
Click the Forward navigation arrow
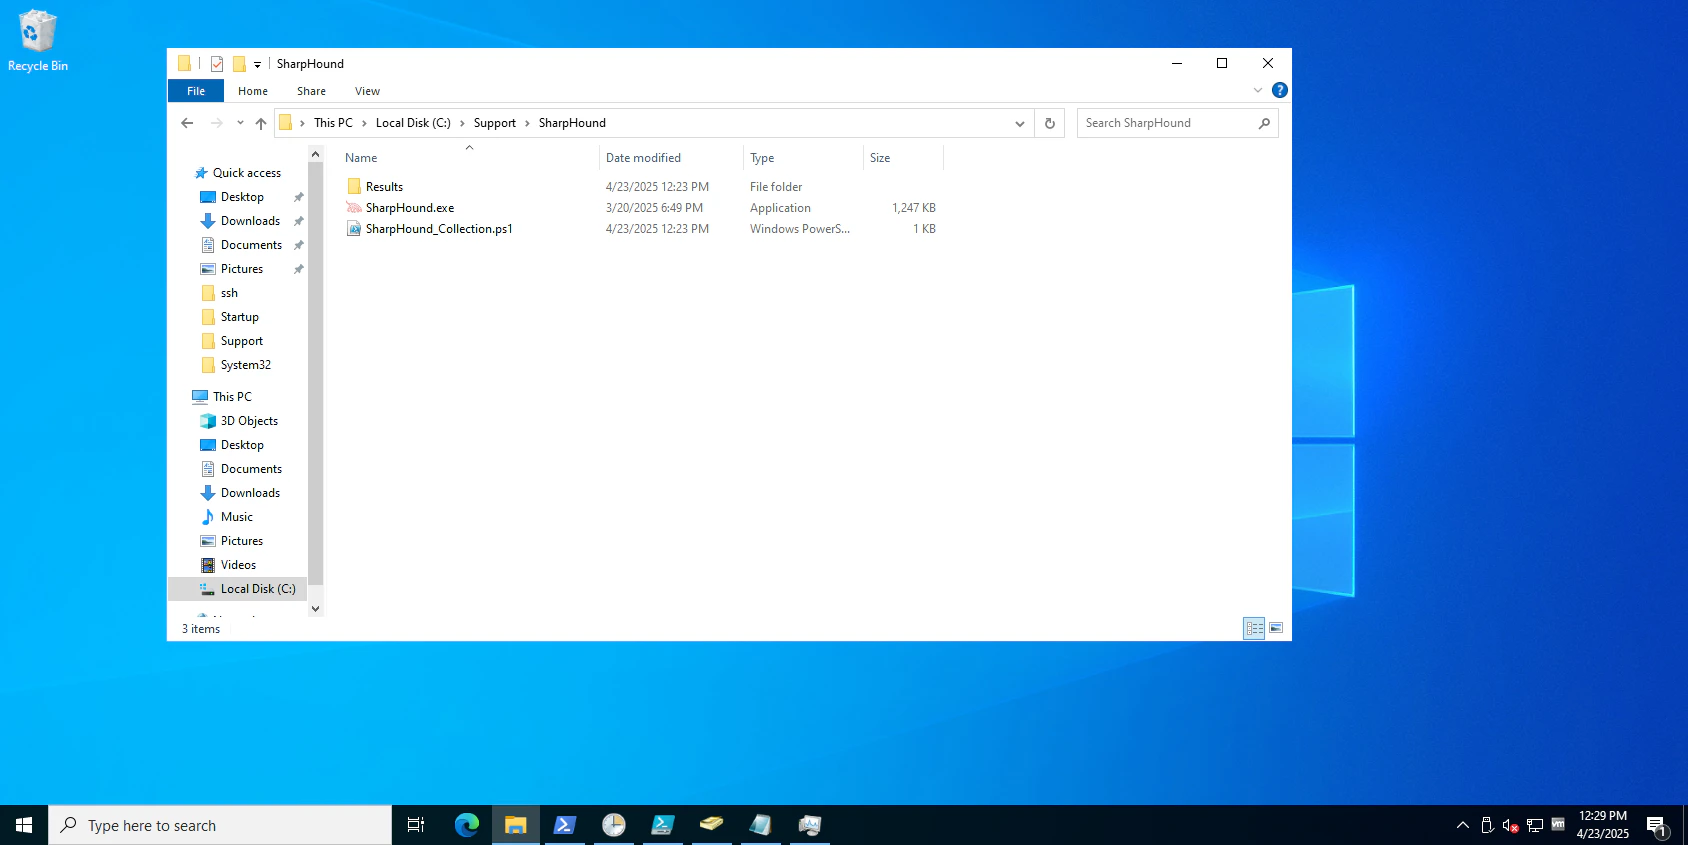[217, 123]
